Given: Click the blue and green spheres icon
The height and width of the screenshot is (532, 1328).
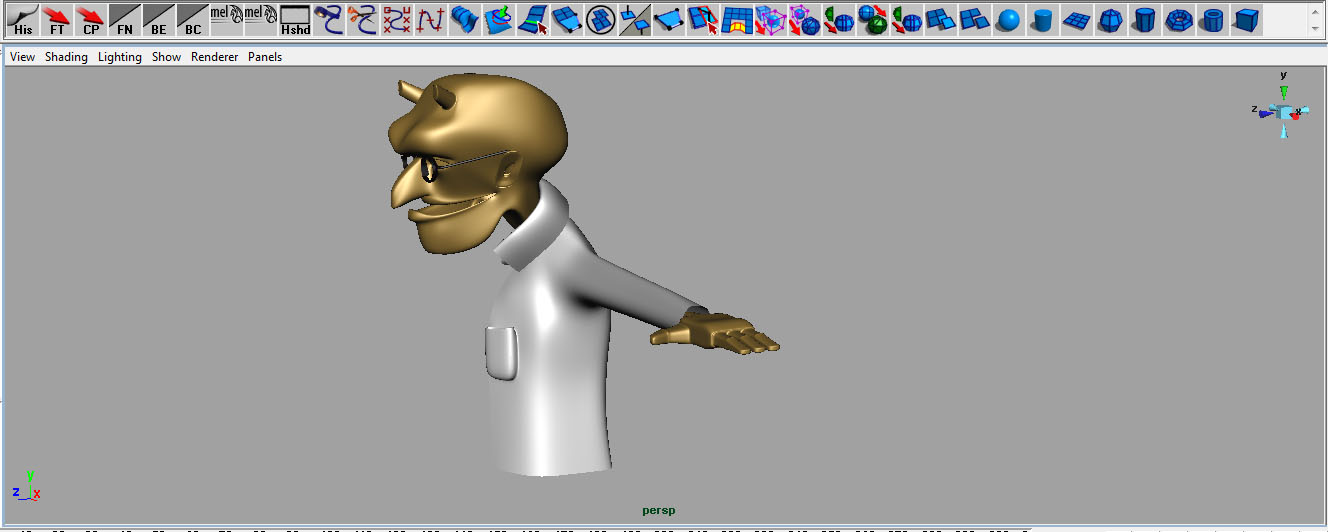Looking at the screenshot, I should [x=873, y=20].
